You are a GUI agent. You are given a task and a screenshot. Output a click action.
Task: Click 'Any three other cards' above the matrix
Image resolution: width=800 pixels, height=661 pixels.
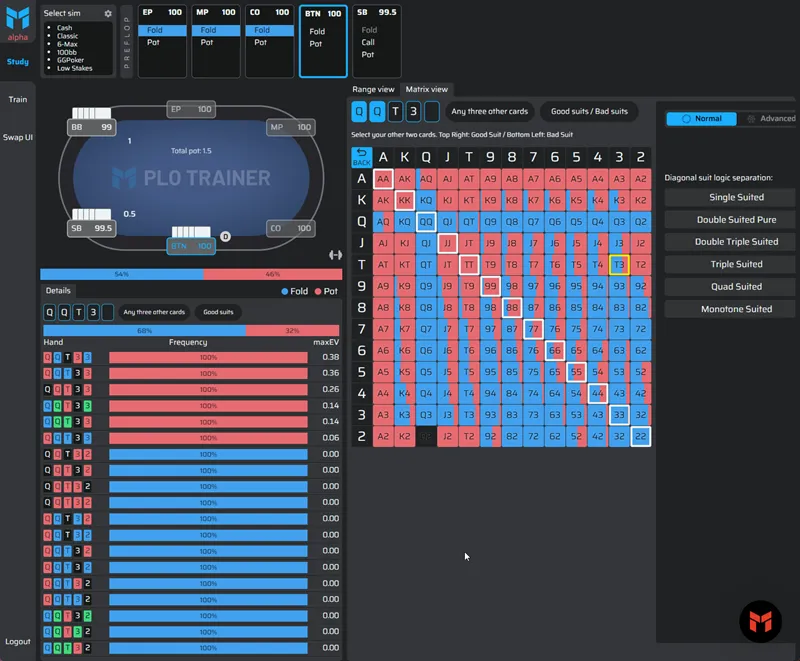click(490, 111)
